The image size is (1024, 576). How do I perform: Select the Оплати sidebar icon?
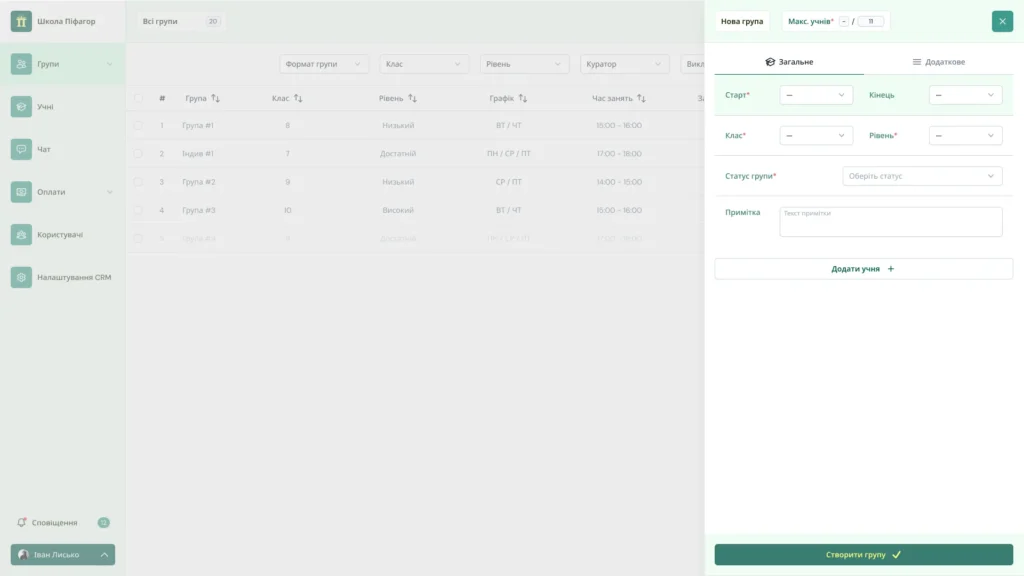(x=21, y=192)
